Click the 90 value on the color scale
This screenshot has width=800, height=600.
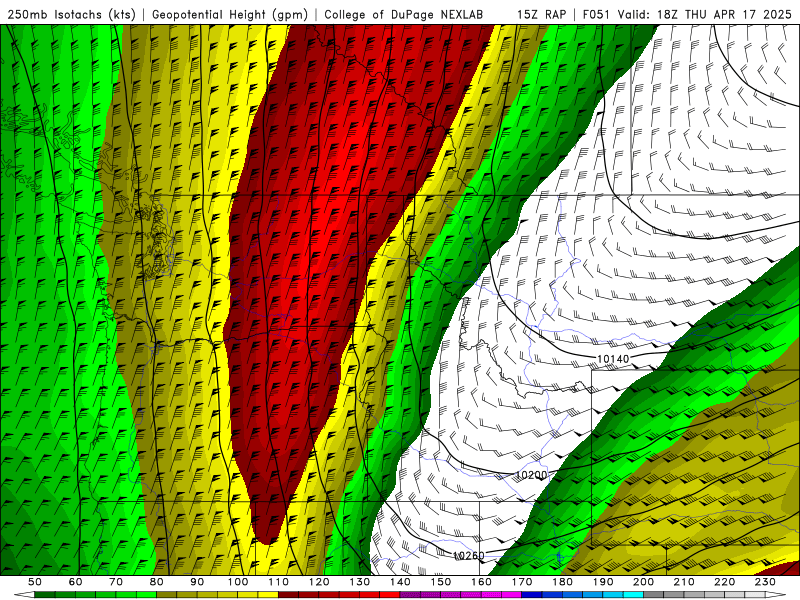(197, 582)
